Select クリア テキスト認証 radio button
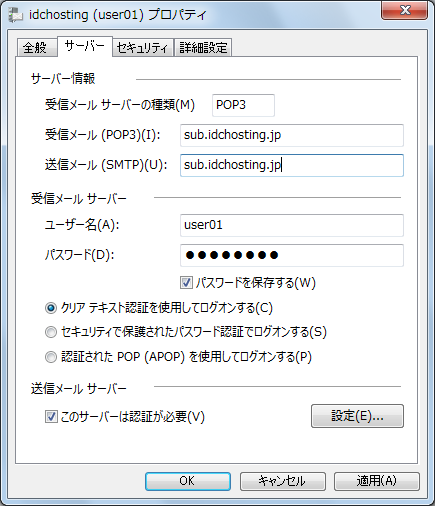Image resolution: width=435 pixels, height=506 pixels. [51, 308]
